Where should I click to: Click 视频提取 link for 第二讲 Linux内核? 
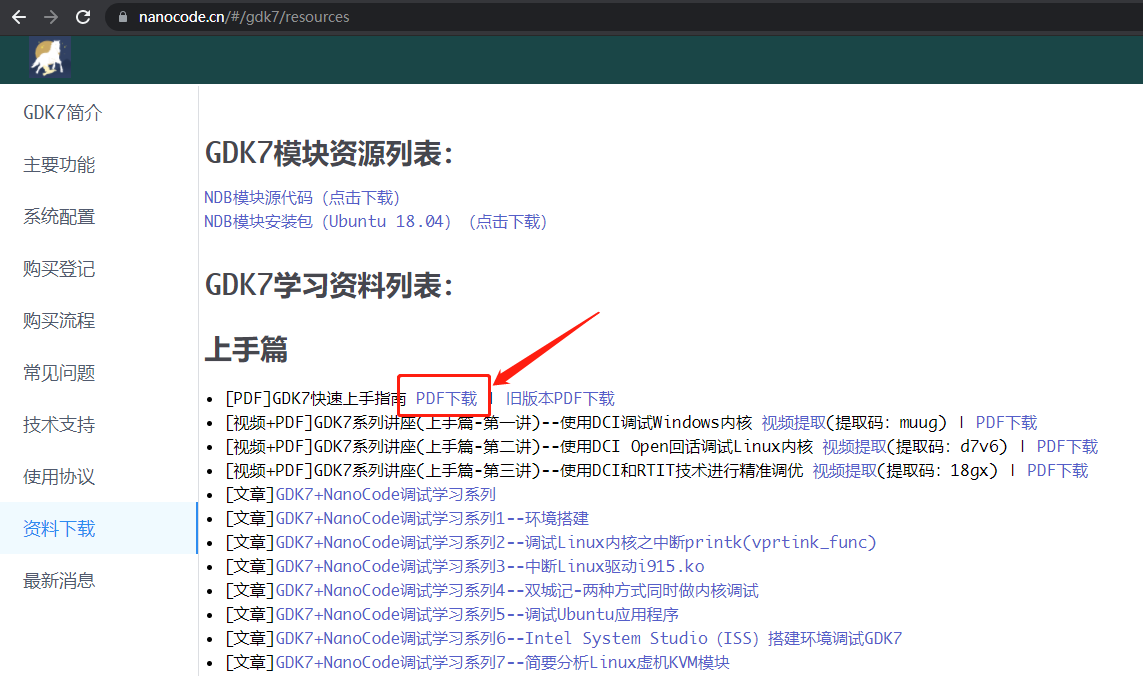coord(854,447)
